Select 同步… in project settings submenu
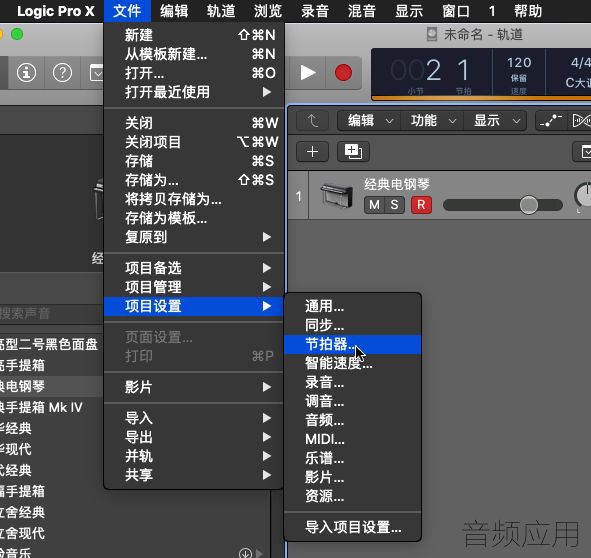 pos(352,325)
